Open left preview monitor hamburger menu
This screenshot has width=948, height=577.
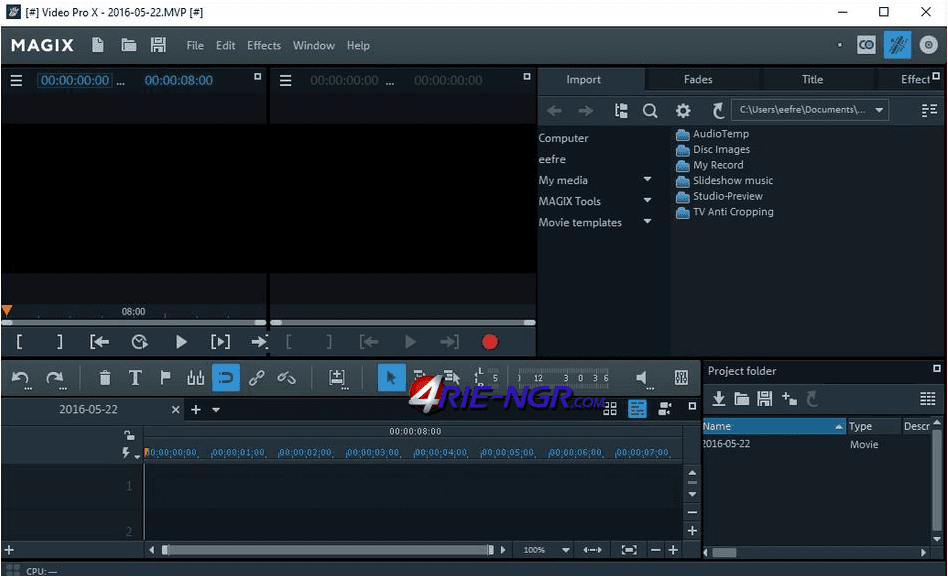(16, 80)
